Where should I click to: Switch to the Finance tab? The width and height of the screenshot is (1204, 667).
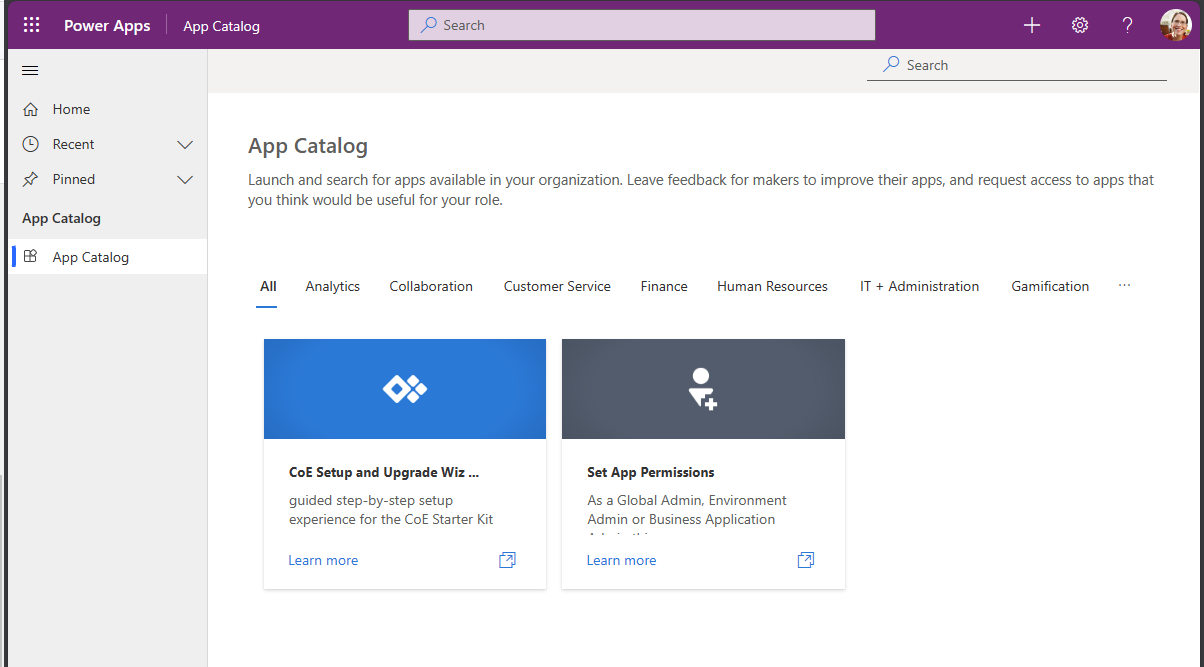[663, 286]
